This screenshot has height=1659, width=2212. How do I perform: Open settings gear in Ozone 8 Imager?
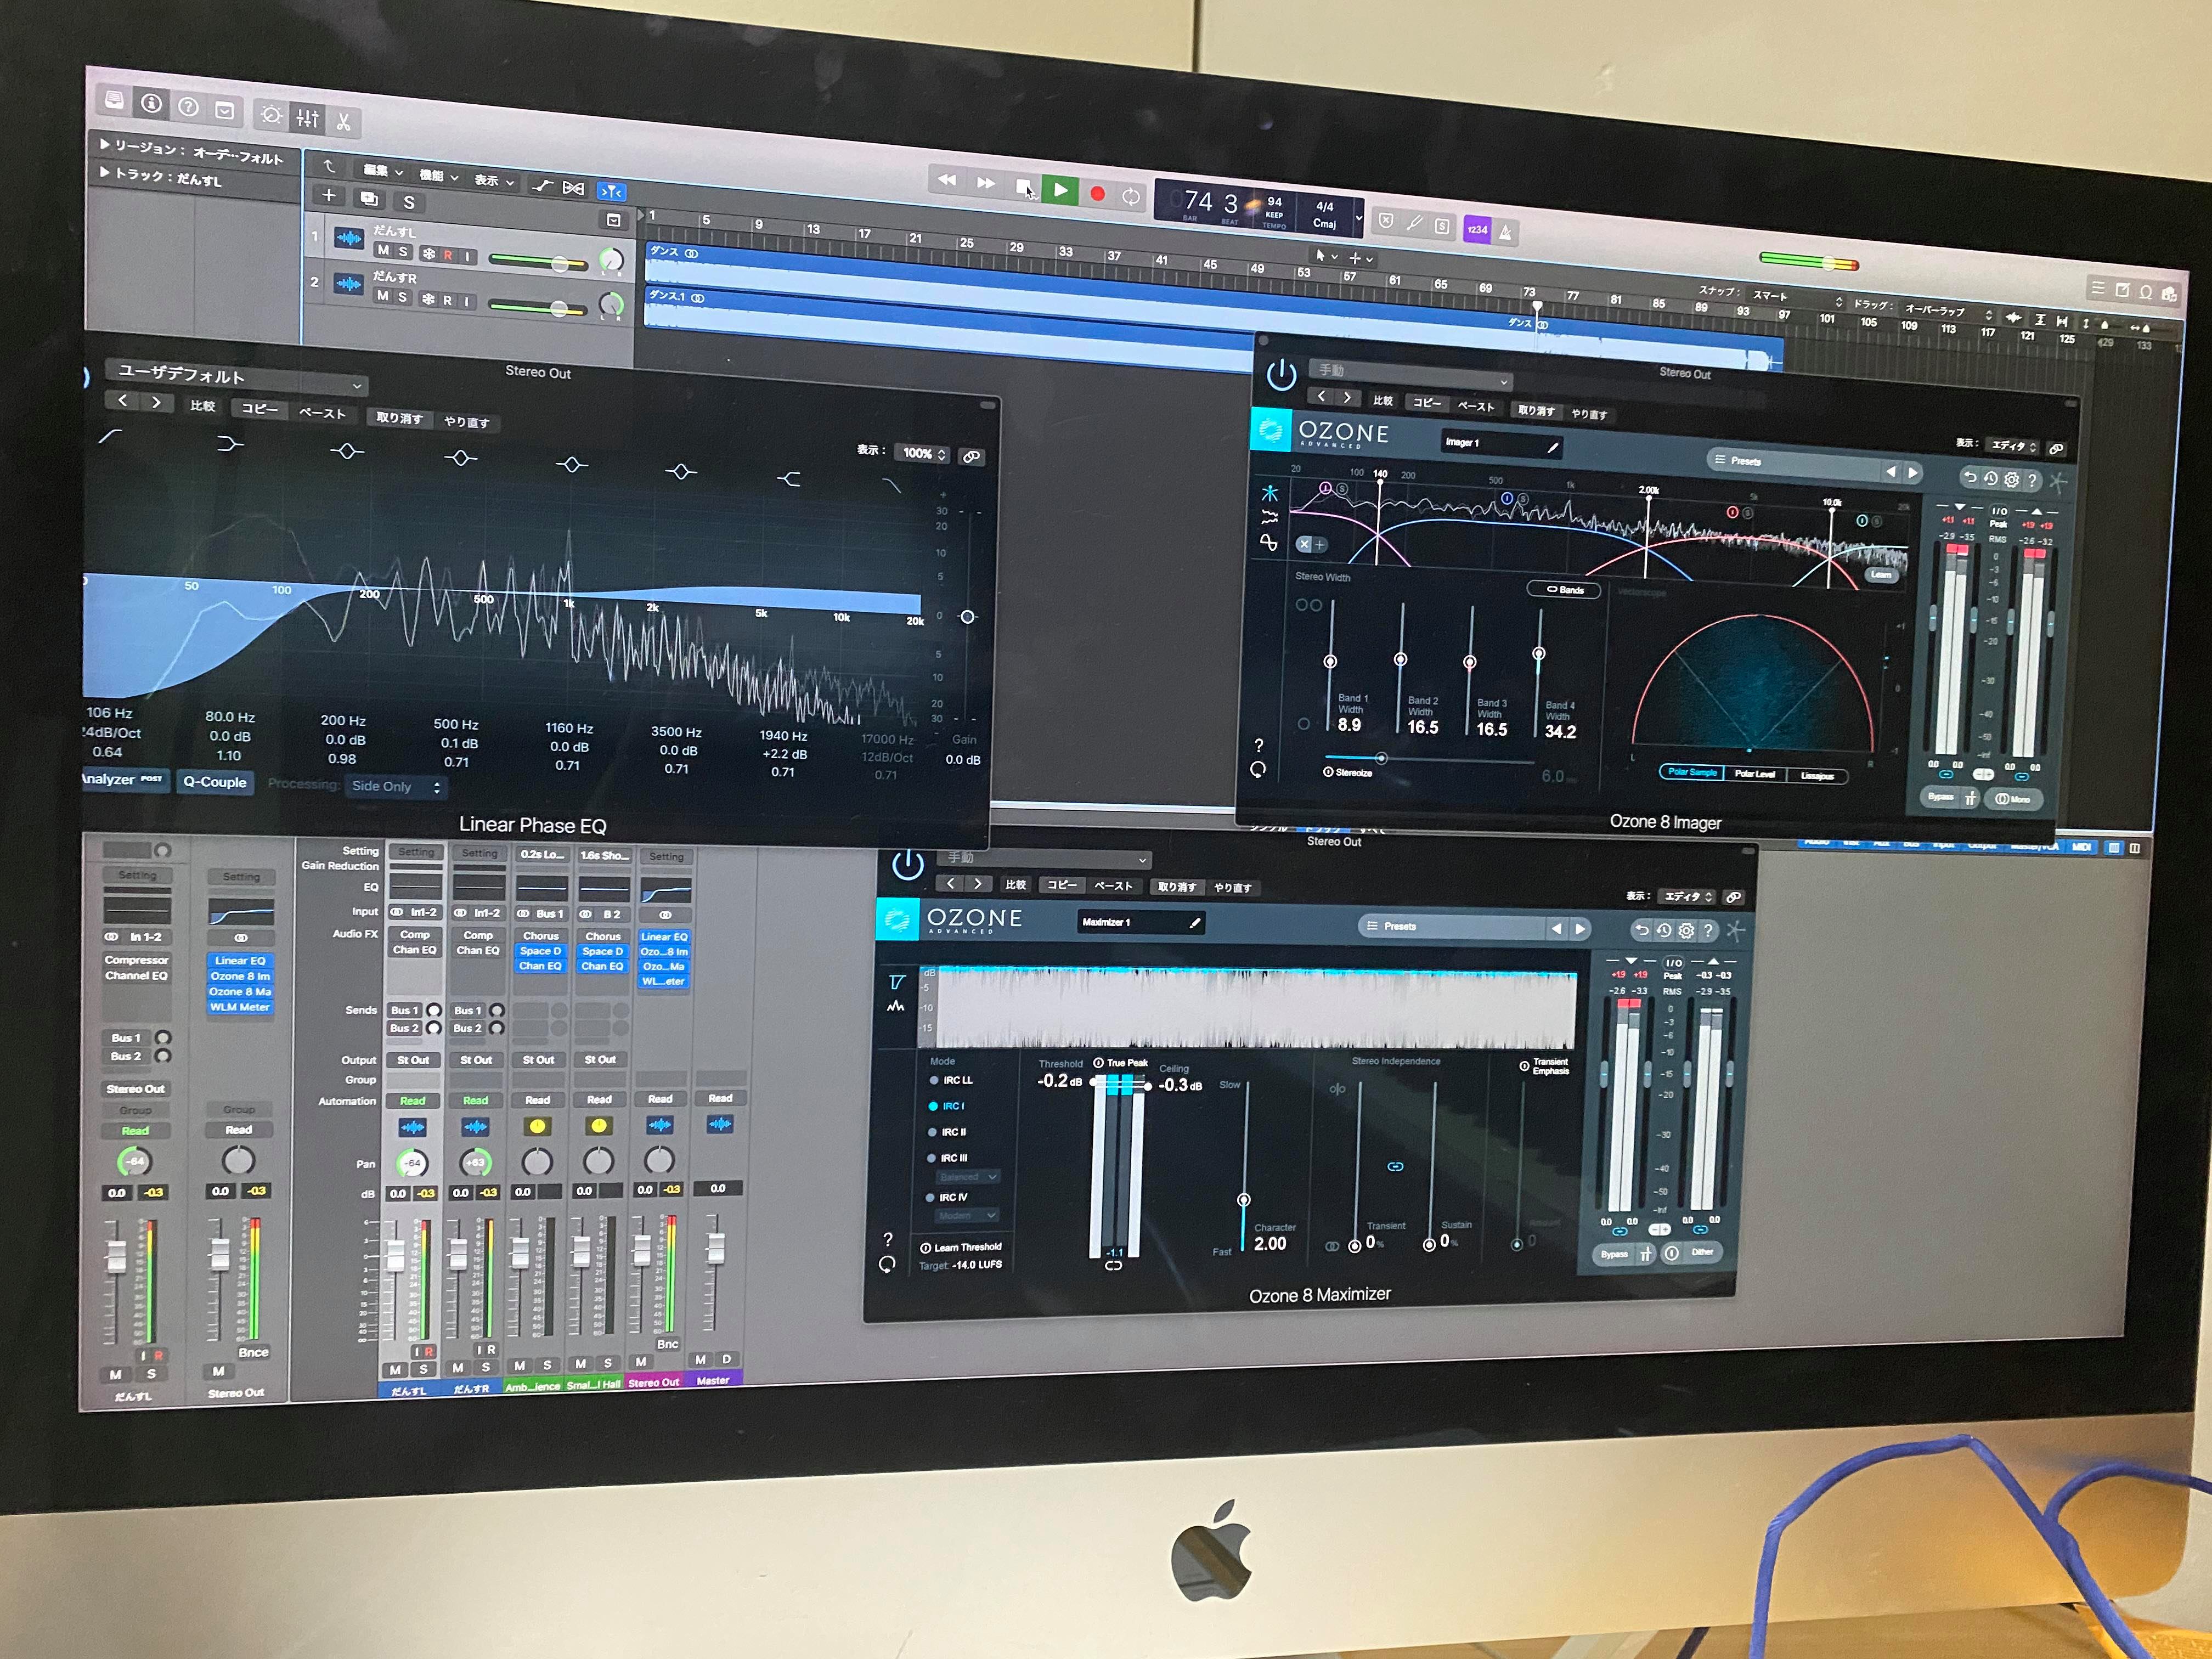(x=2011, y=480)
